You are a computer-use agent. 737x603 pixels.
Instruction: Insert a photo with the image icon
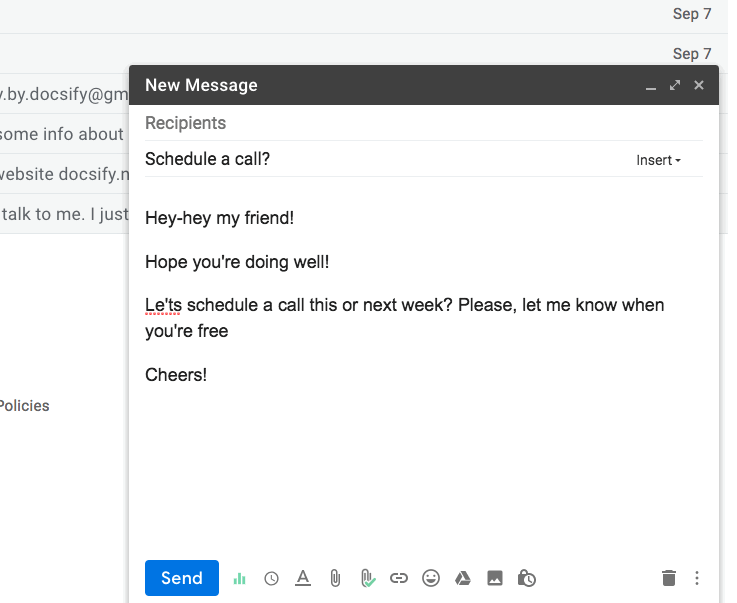tap(495, 578)
